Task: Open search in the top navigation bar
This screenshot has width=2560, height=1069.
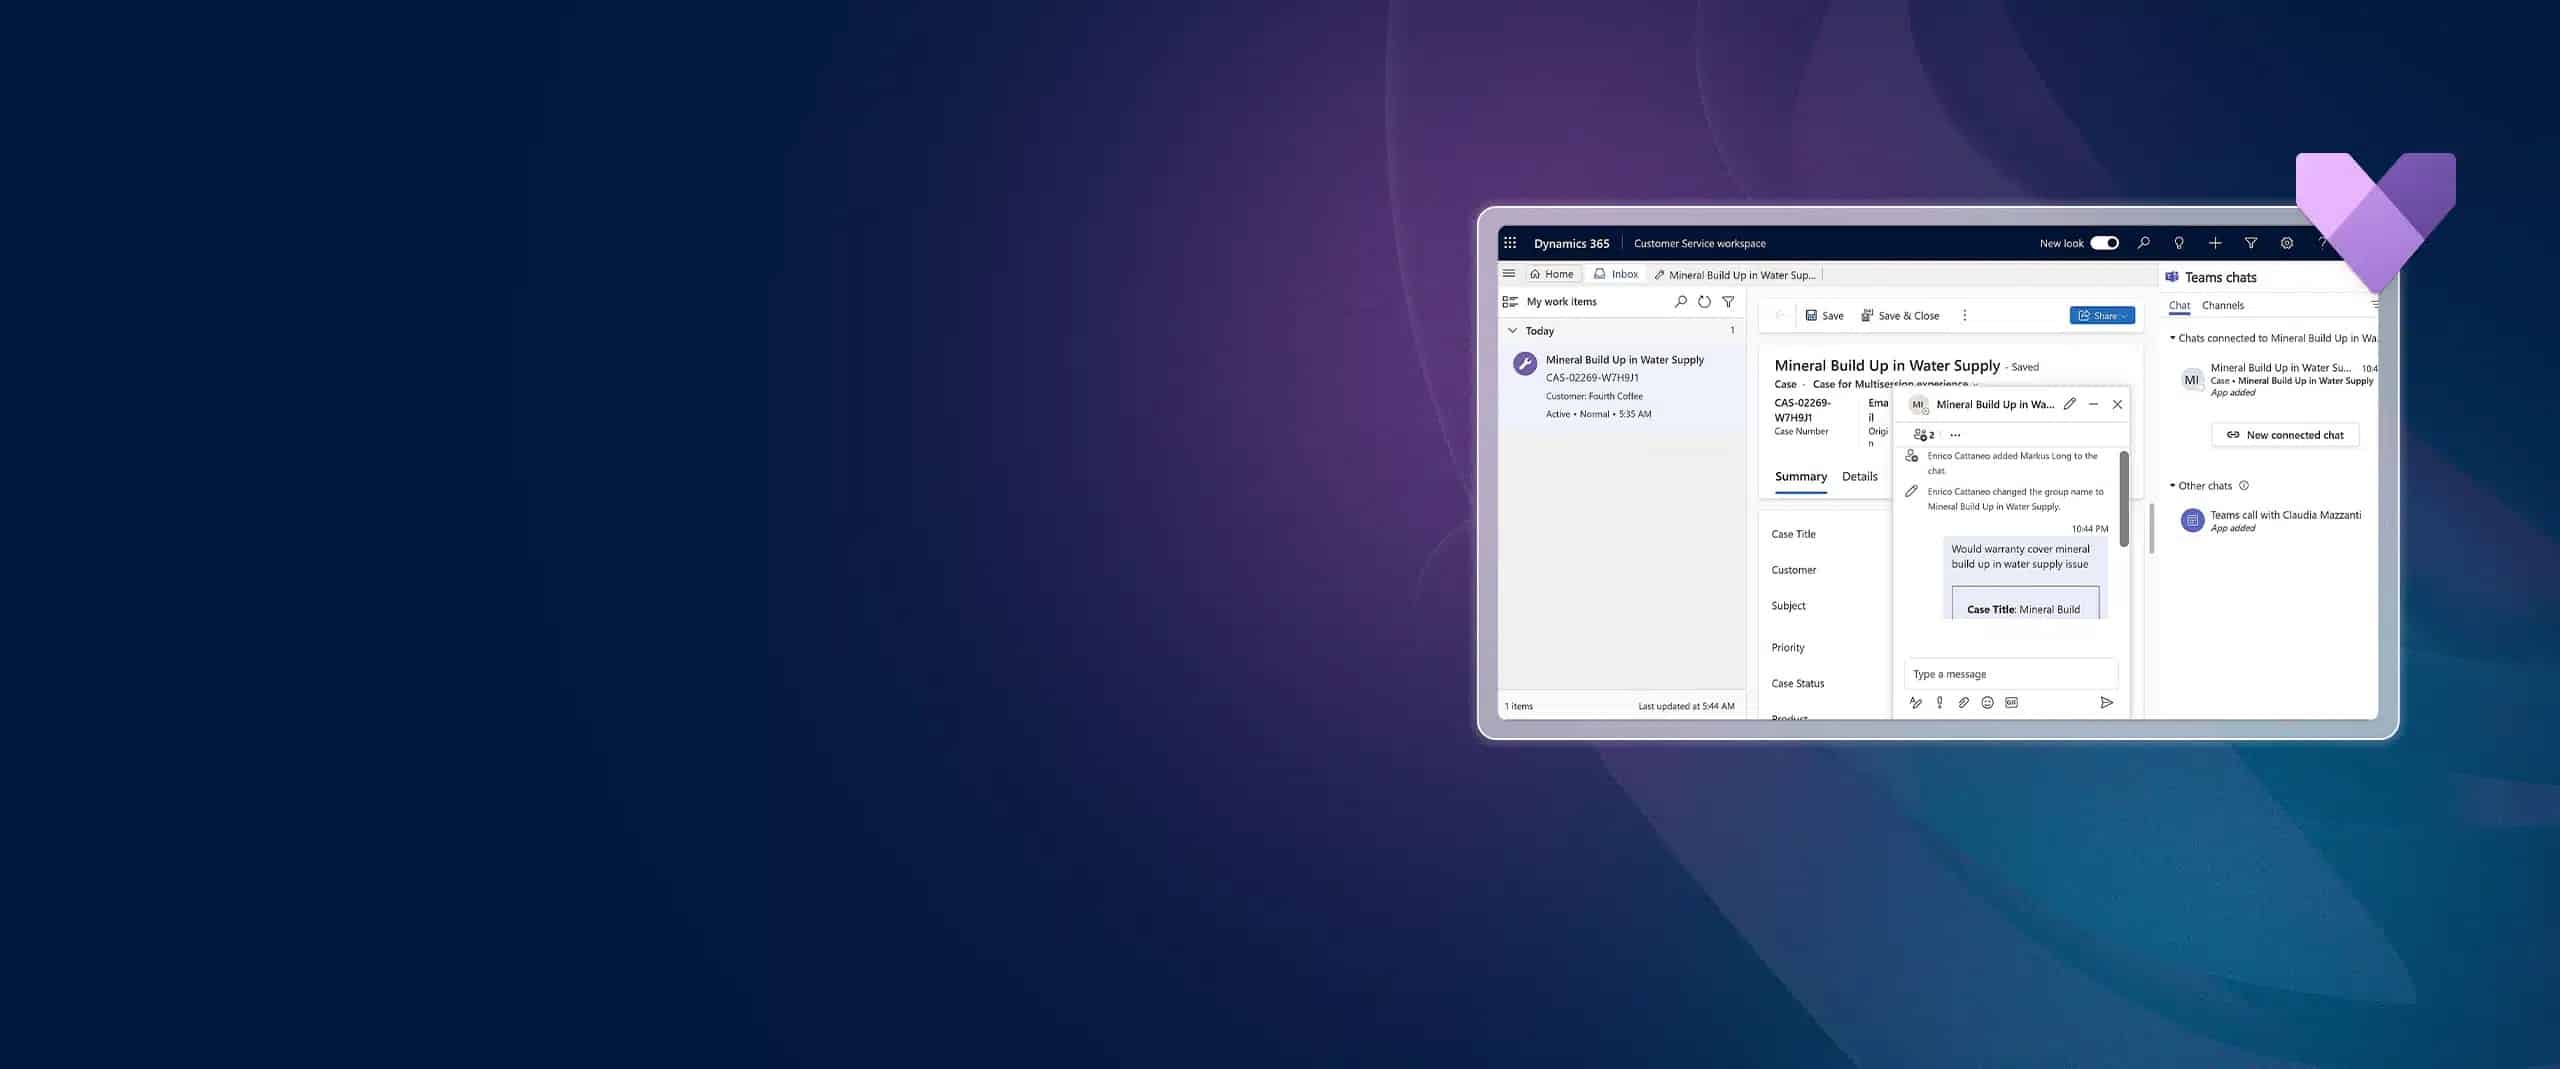Action: pyautogui.click(x=2144, y=242)
